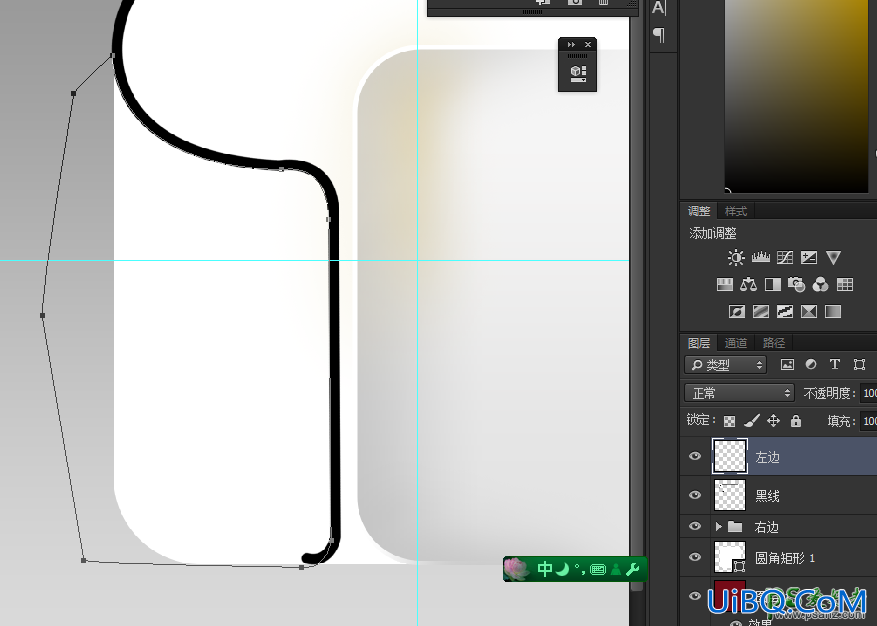This screenshot has height=626, width=877.
Task: Add a Levels adjustment layer
Action: (761, 257)
